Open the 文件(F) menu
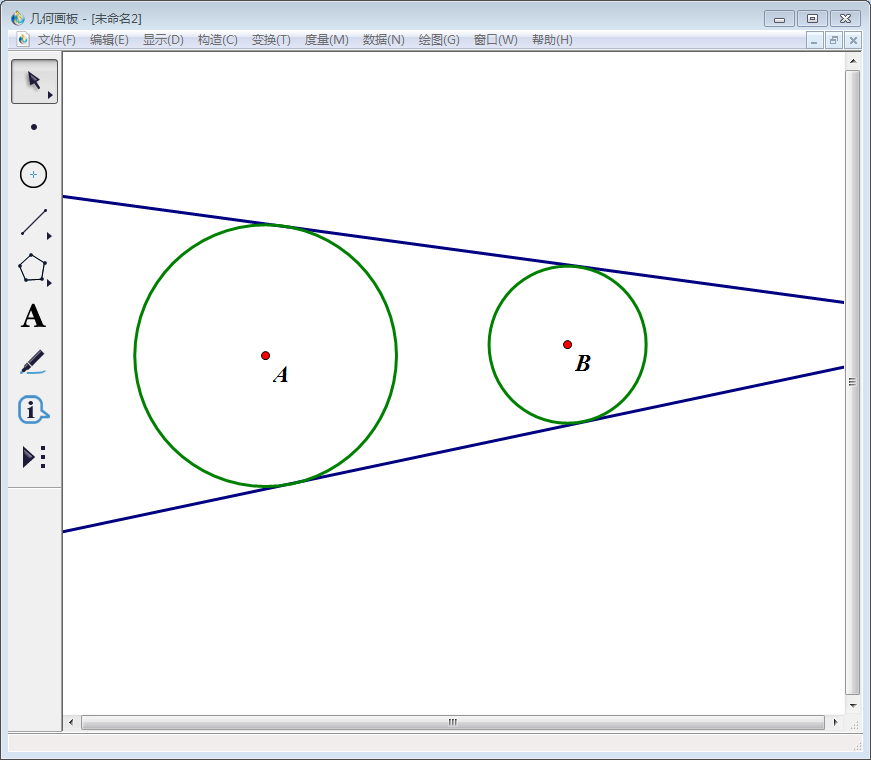 coord(56,40)
